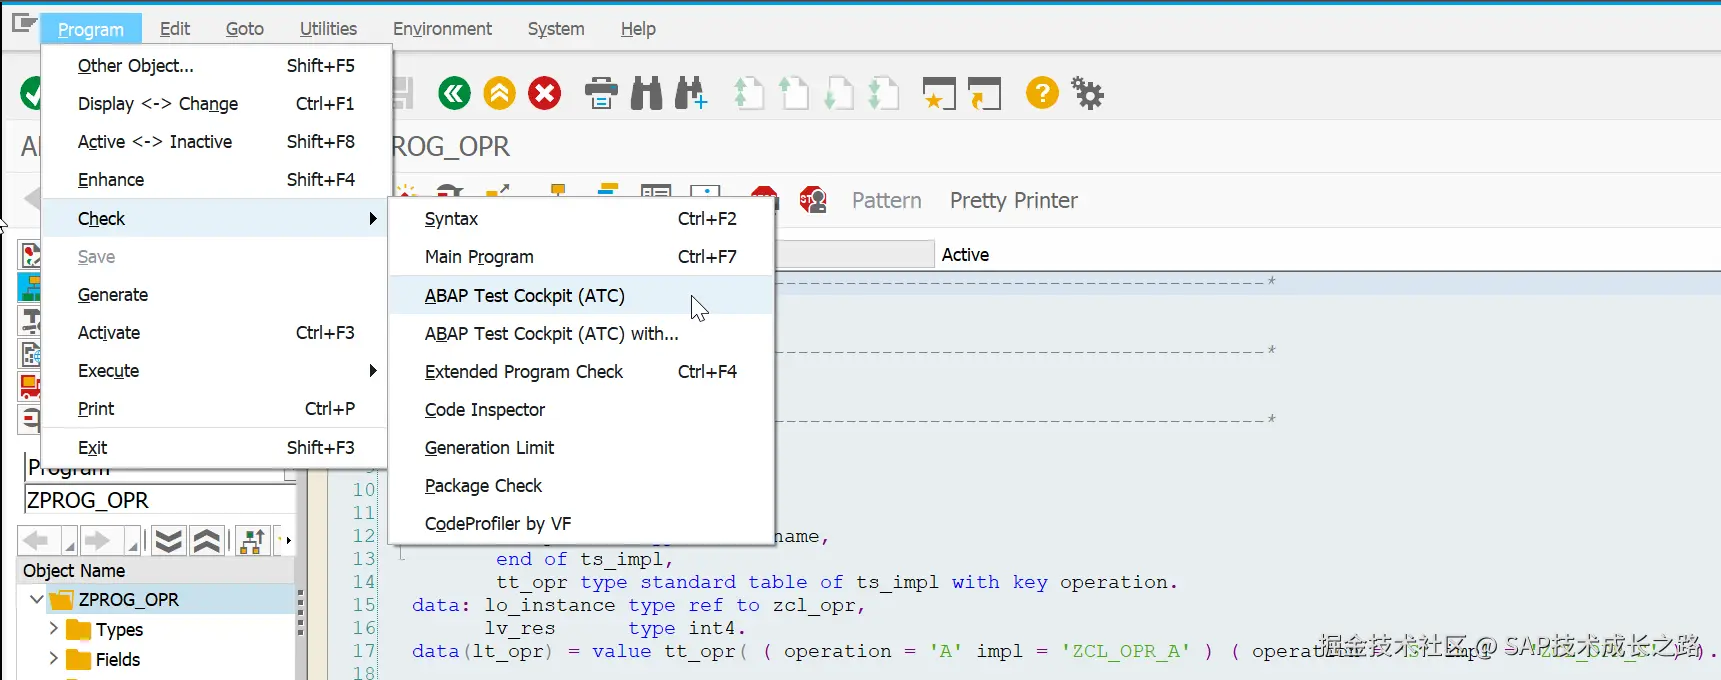Click the Print icon in toolbar
This screenshot has height=680, width=1721.
coord(601,94)
